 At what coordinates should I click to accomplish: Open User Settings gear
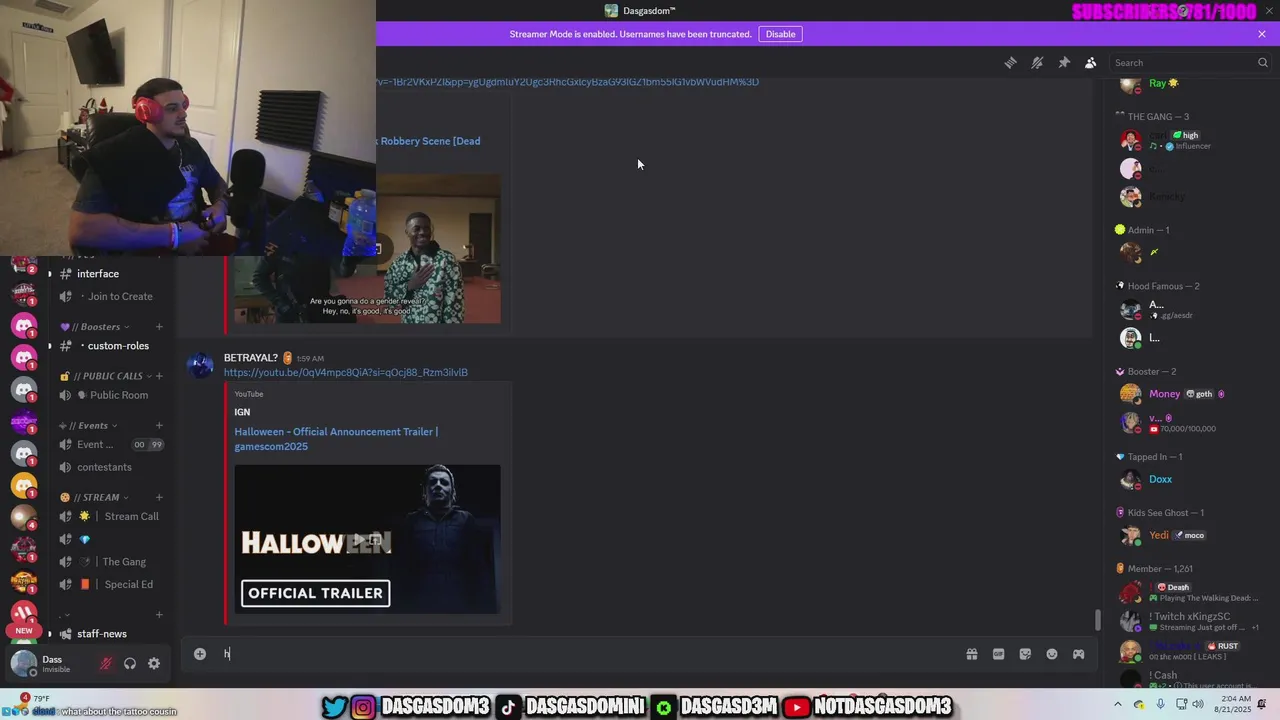pos(154,663)
